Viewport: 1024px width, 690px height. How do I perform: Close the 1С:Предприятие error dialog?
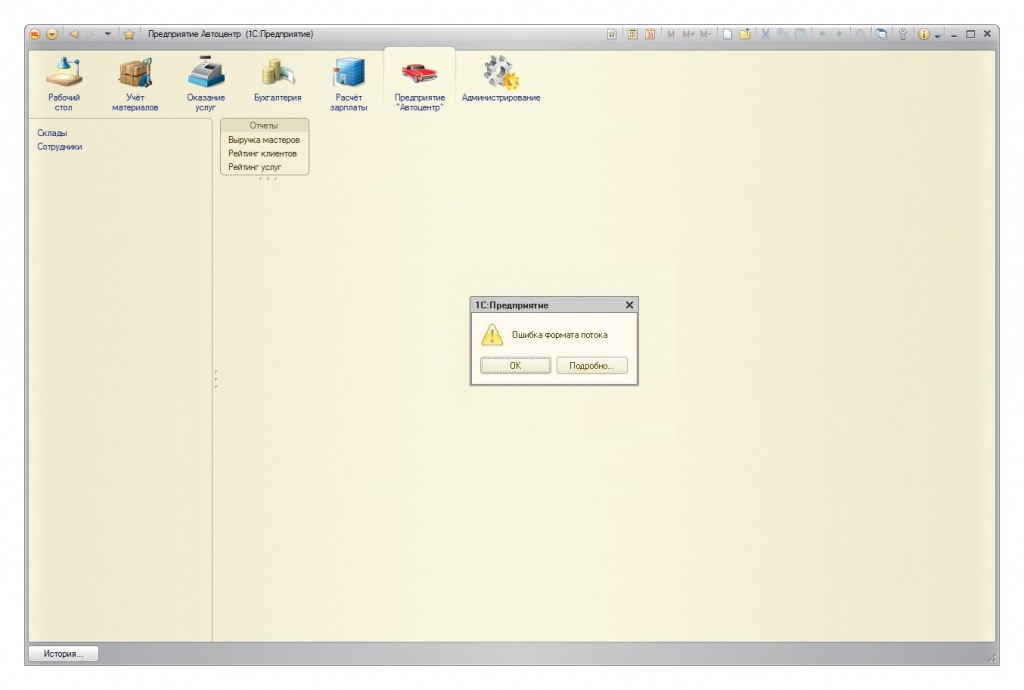click(630, 305)
